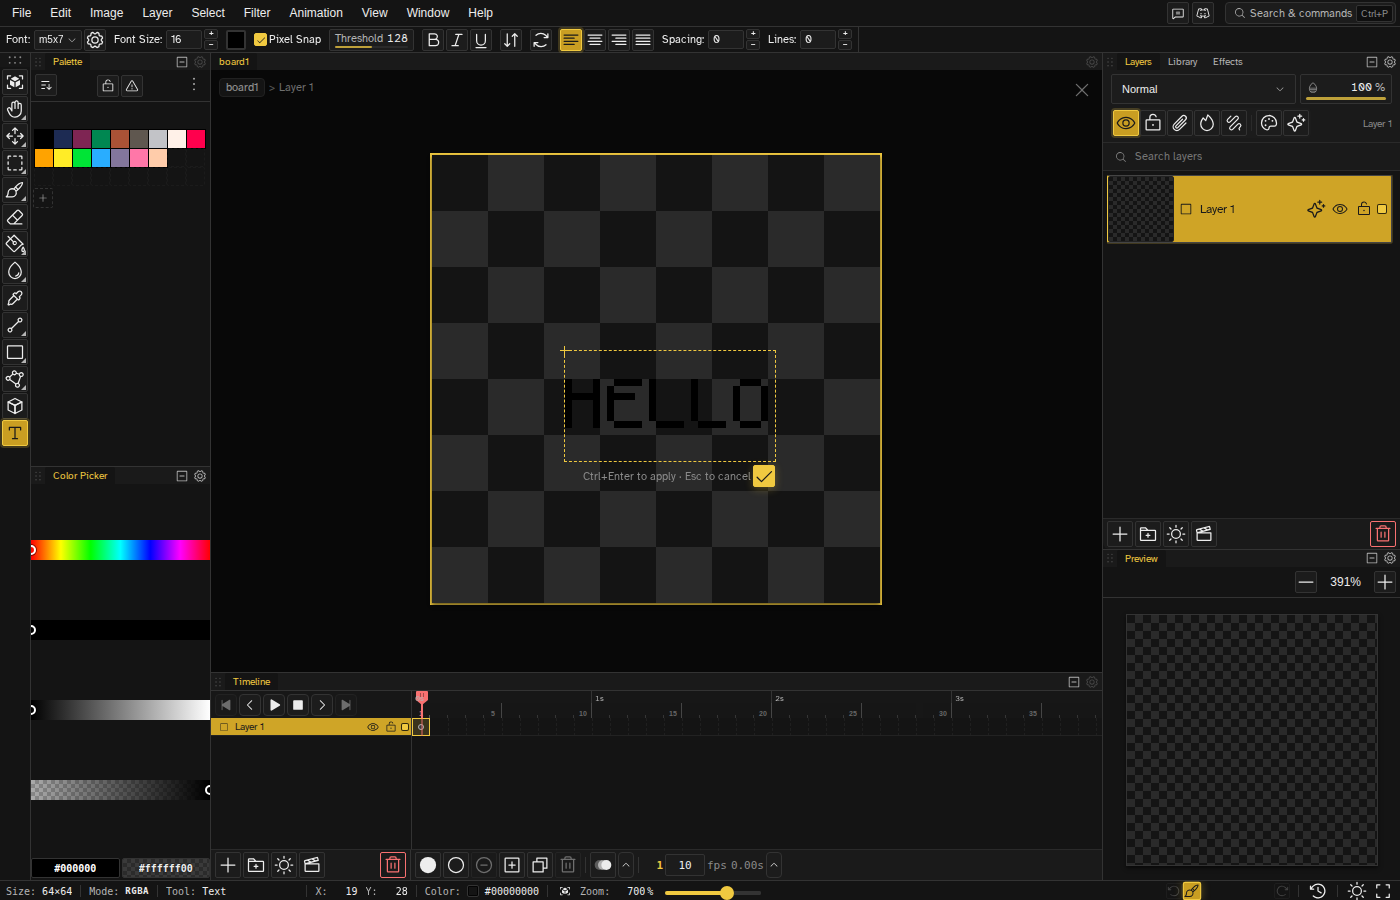Collapse the Color Picker panel
Viewport: 1400px width, 900px height.
click(182, 476)
